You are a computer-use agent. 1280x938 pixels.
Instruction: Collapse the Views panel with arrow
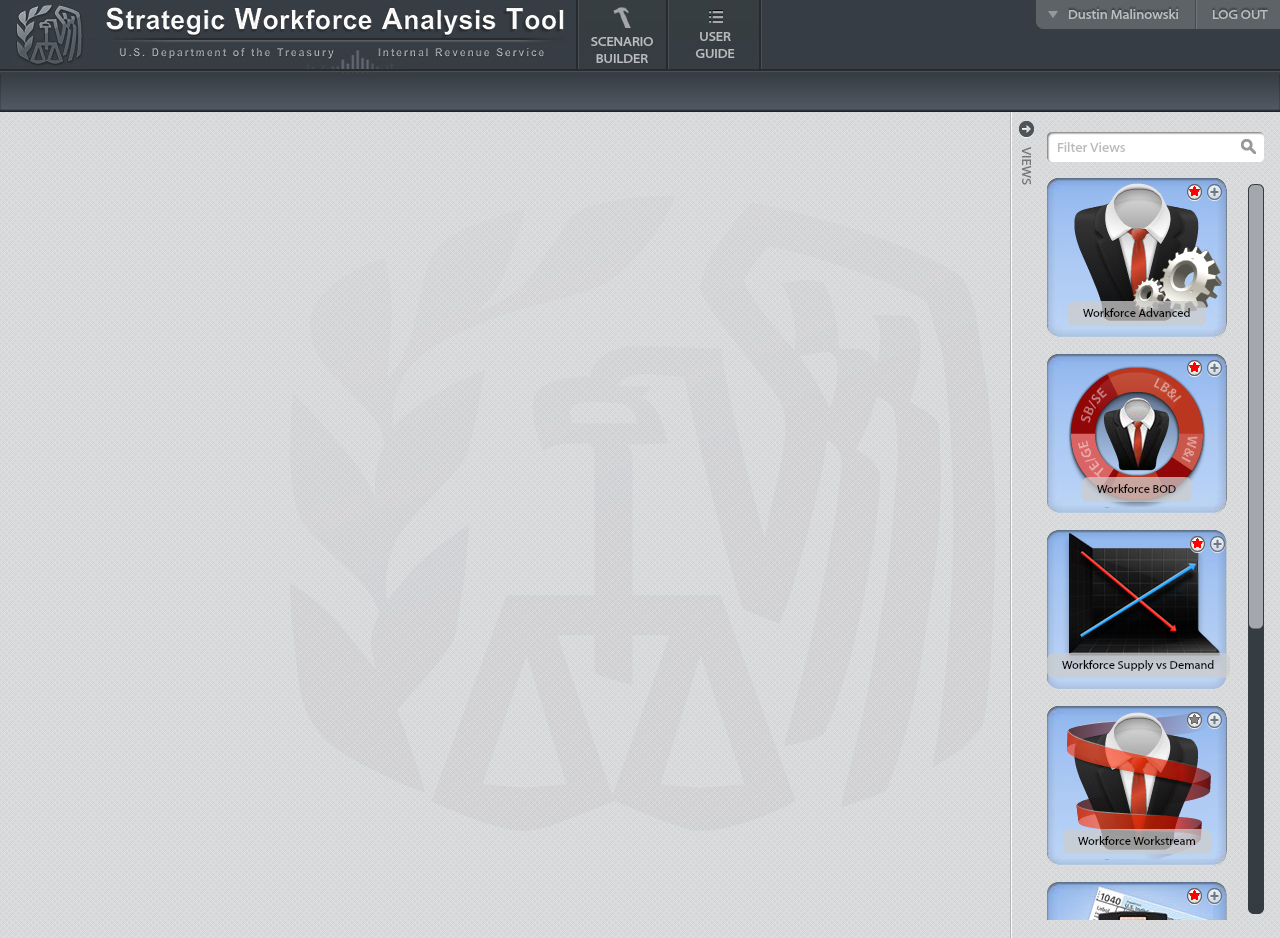click(x=1026, y=129)
